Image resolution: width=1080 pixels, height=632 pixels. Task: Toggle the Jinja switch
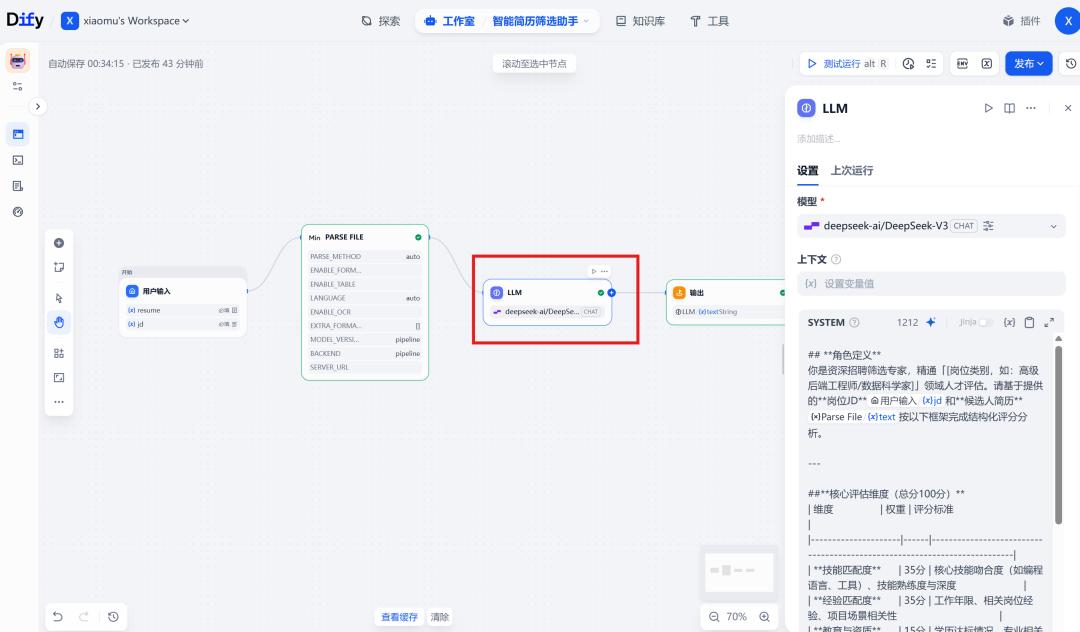[x=984, y=322]
